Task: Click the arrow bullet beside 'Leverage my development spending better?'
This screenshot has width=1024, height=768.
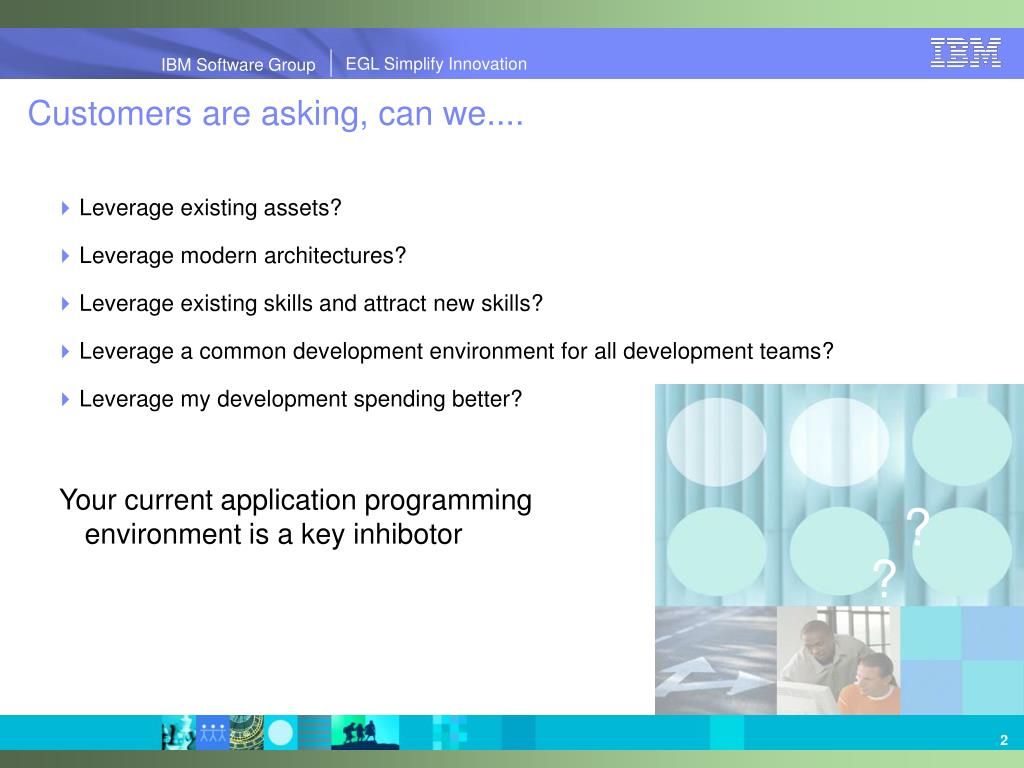Action: [x=65, y=399]
